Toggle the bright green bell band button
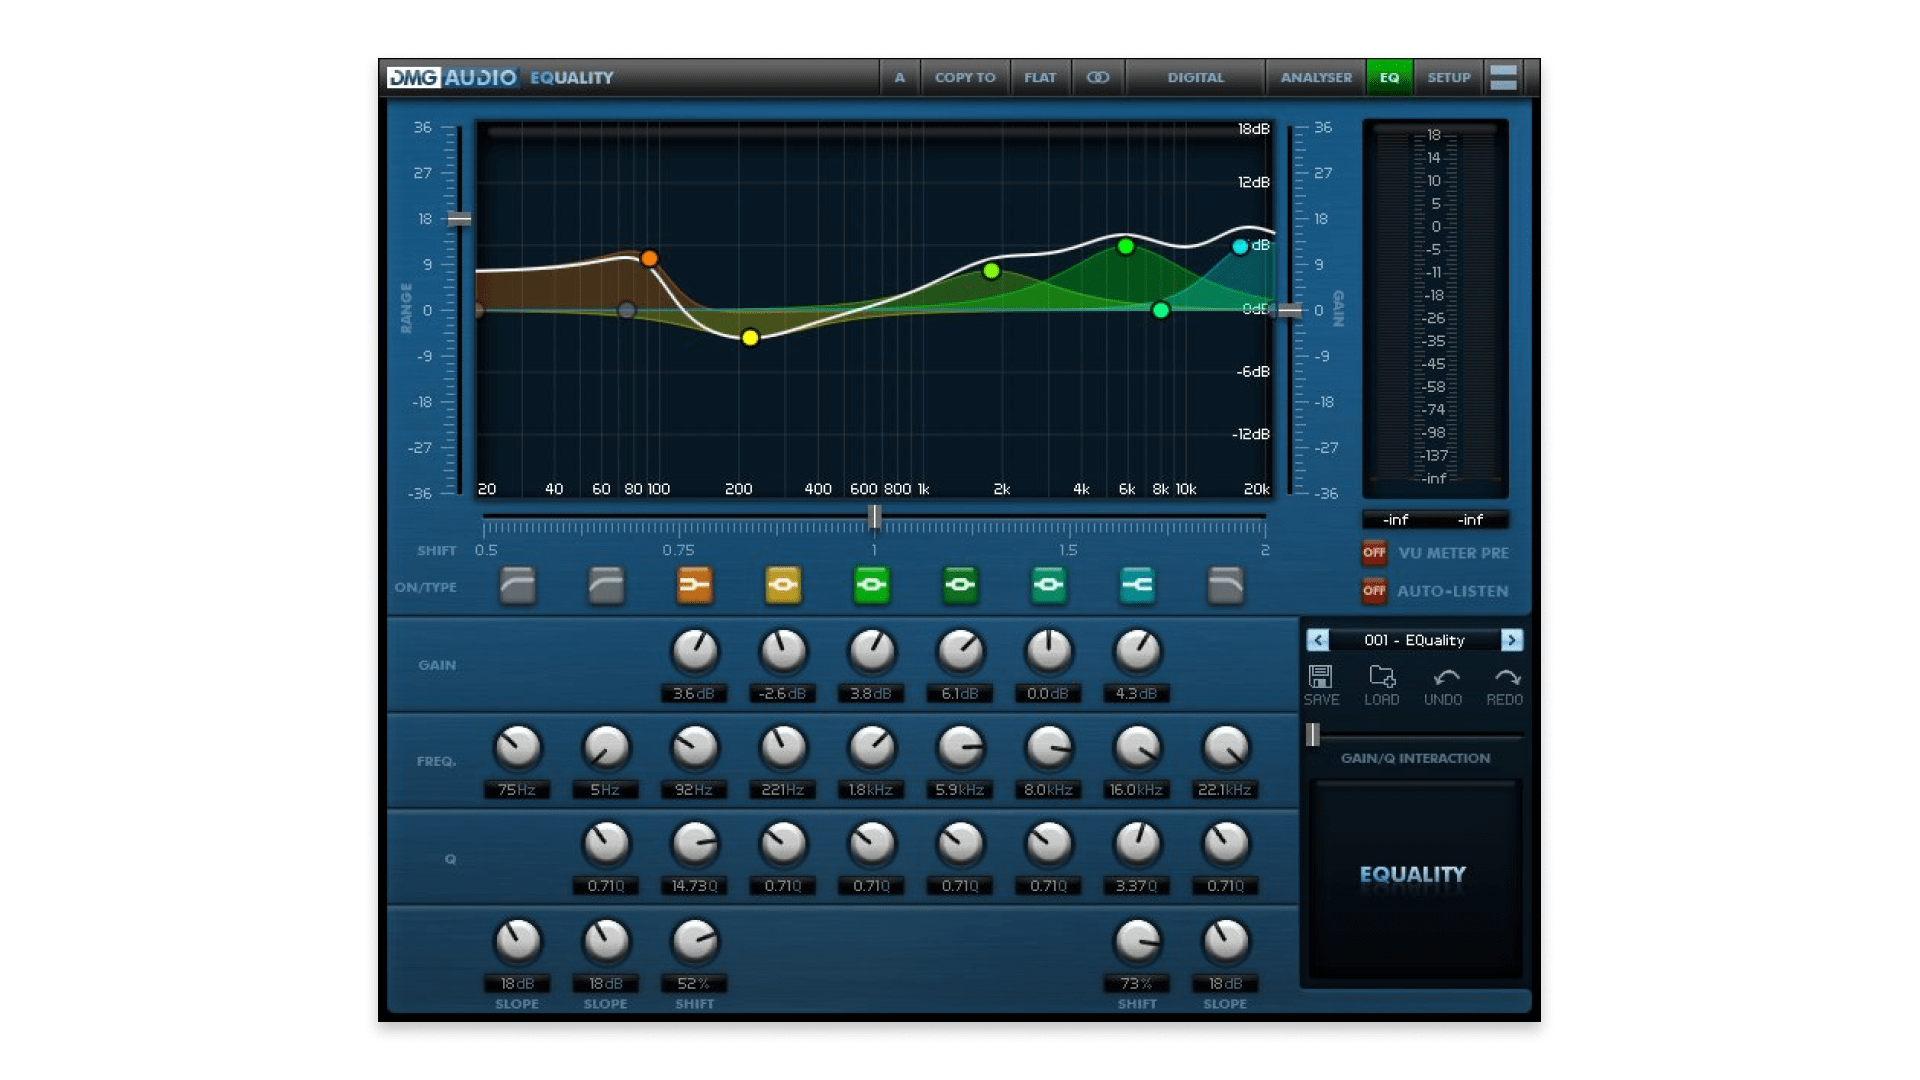 [871, 585]
